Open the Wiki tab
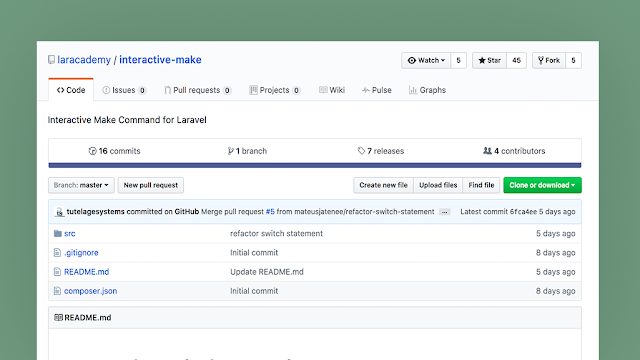The width and height of the screenshot is (640, 360). point(332,90)
